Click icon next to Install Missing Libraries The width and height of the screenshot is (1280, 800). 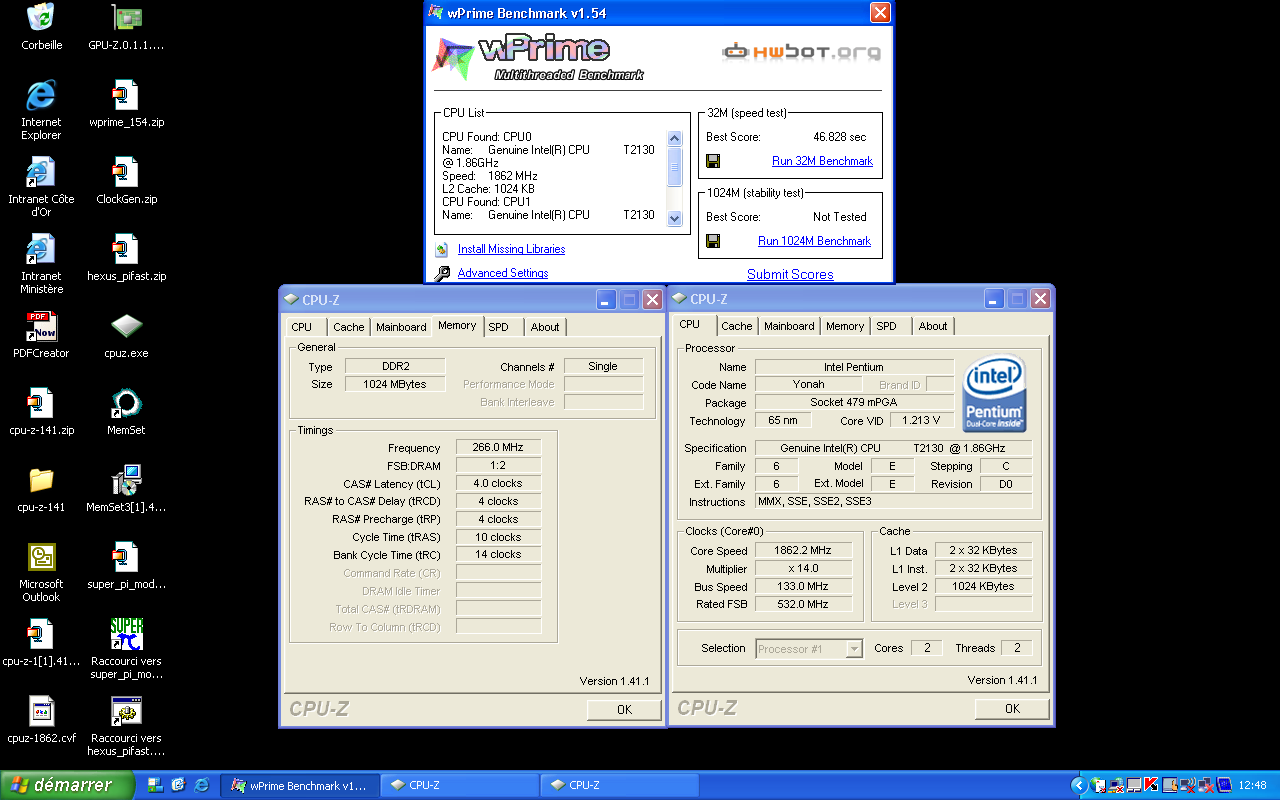tap(442, 250)
